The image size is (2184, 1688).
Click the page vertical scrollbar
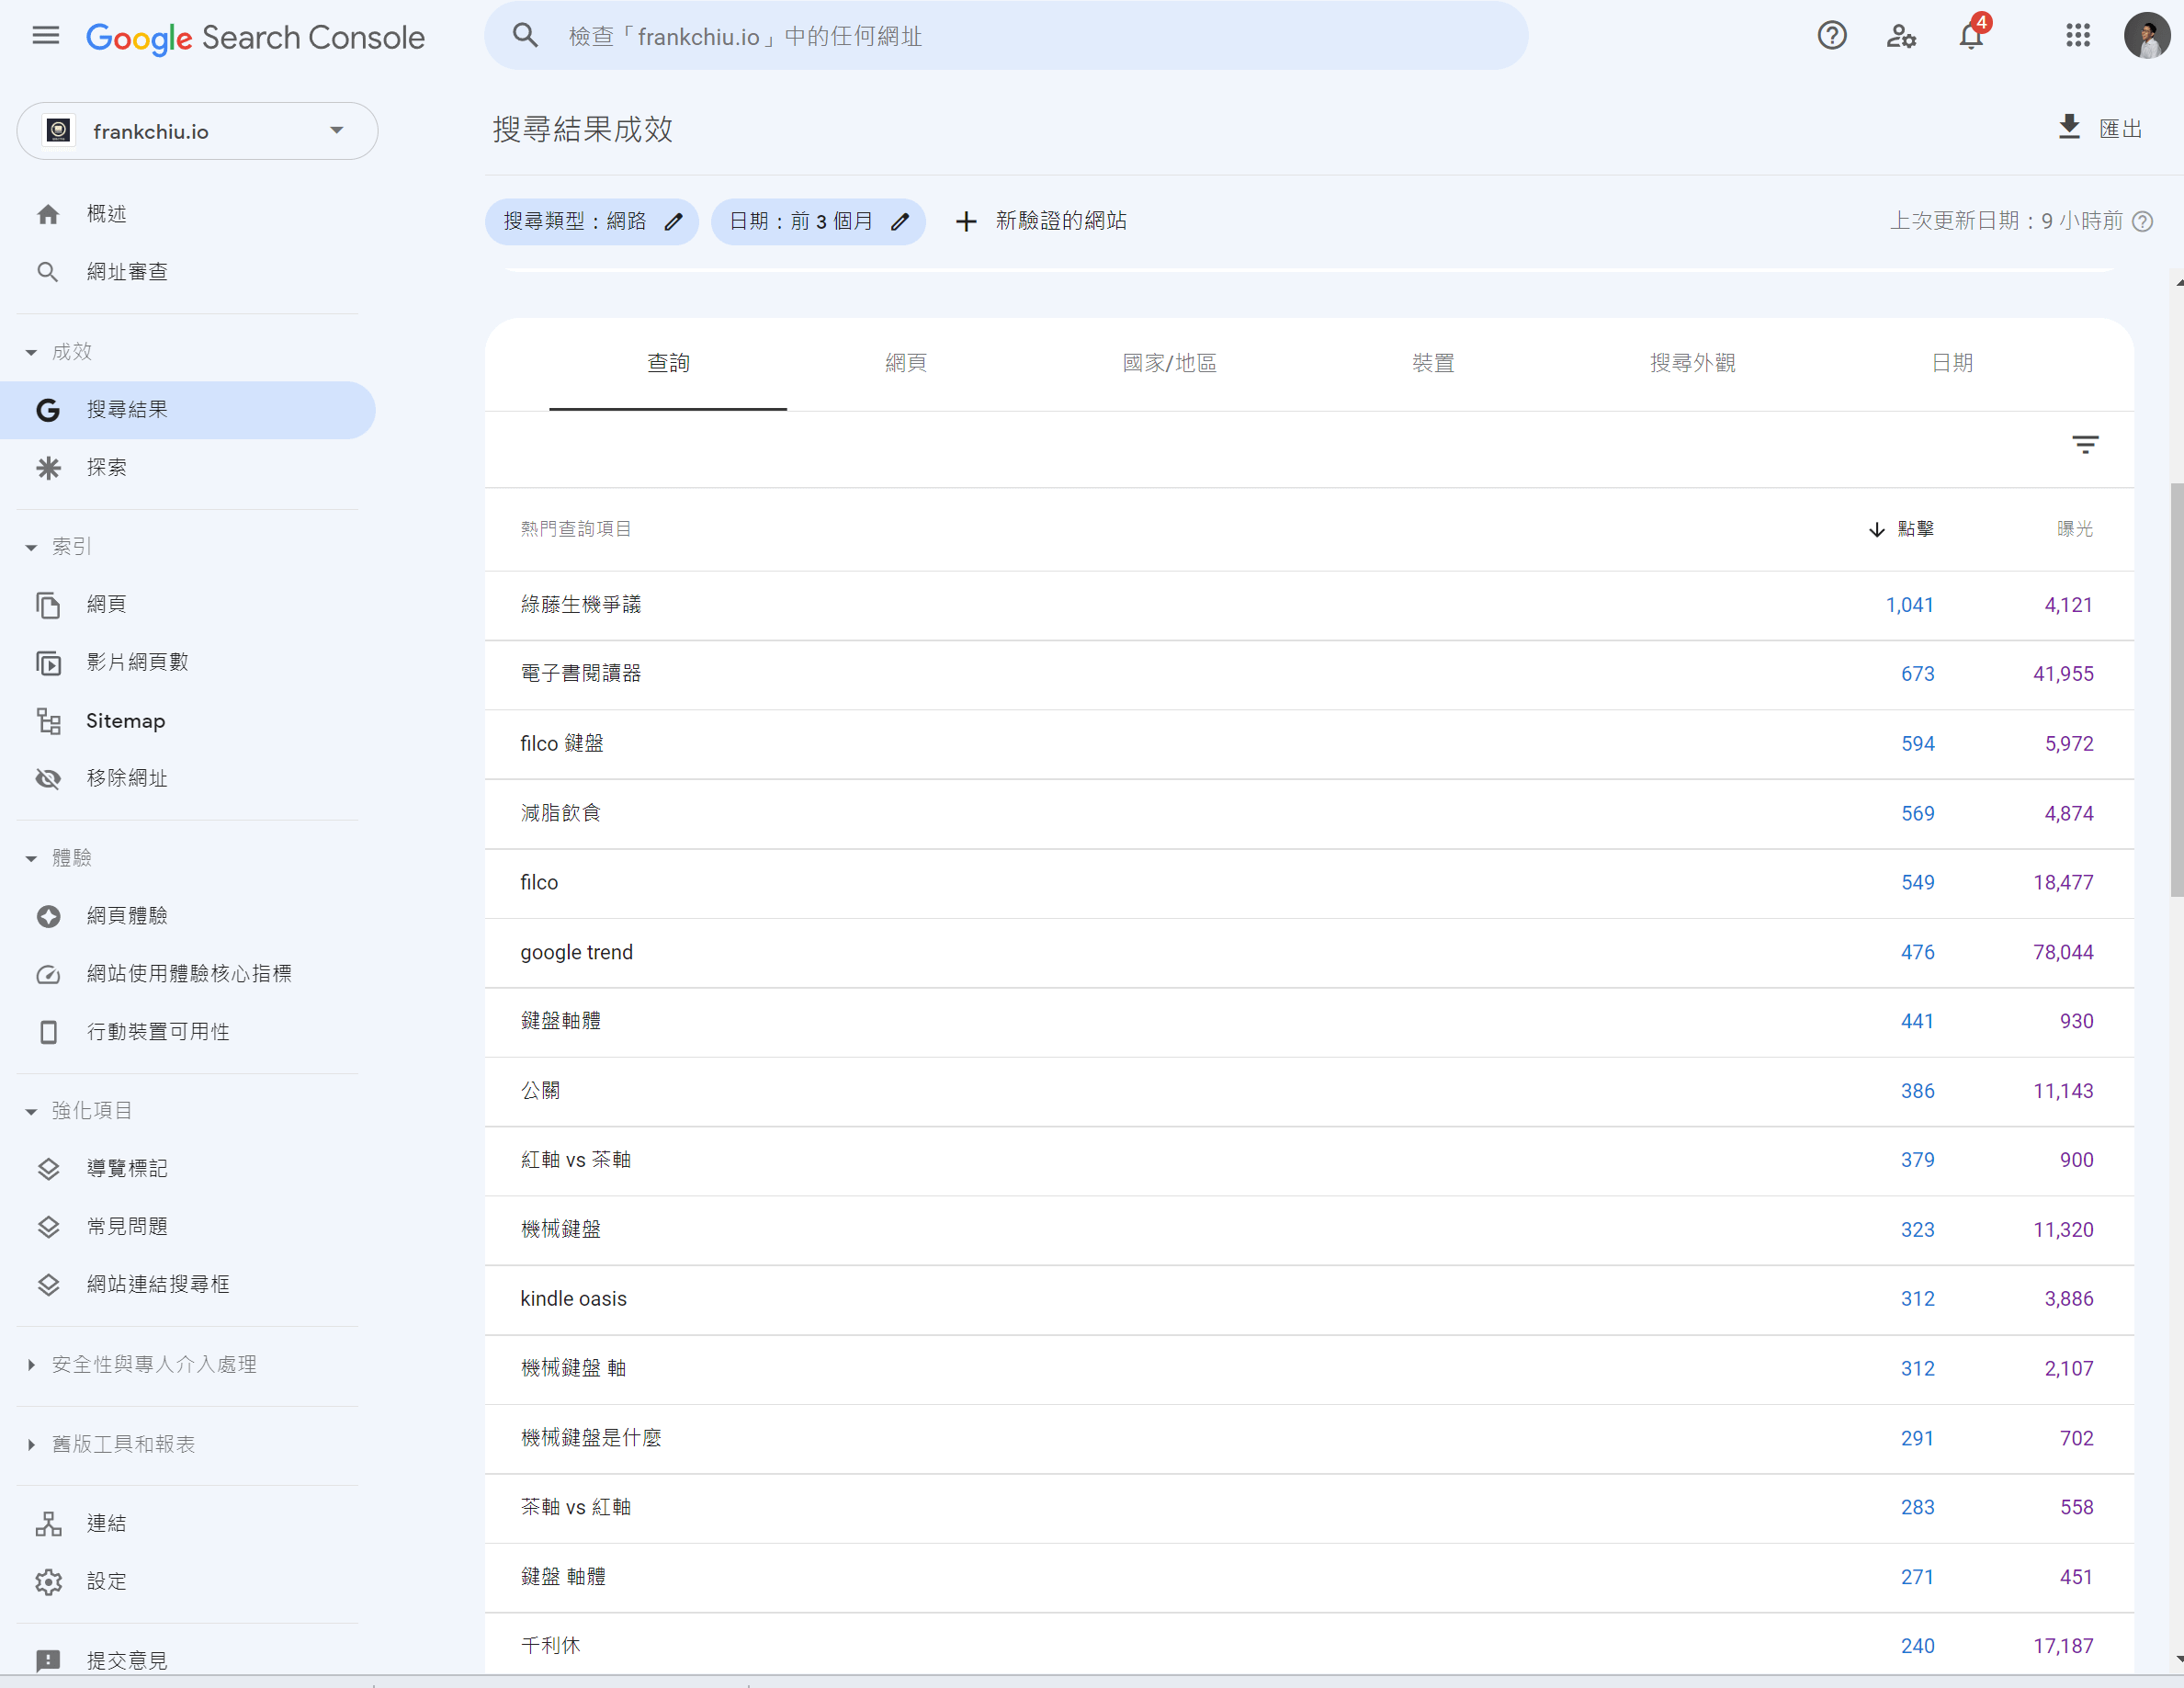tap(2176, 690)
